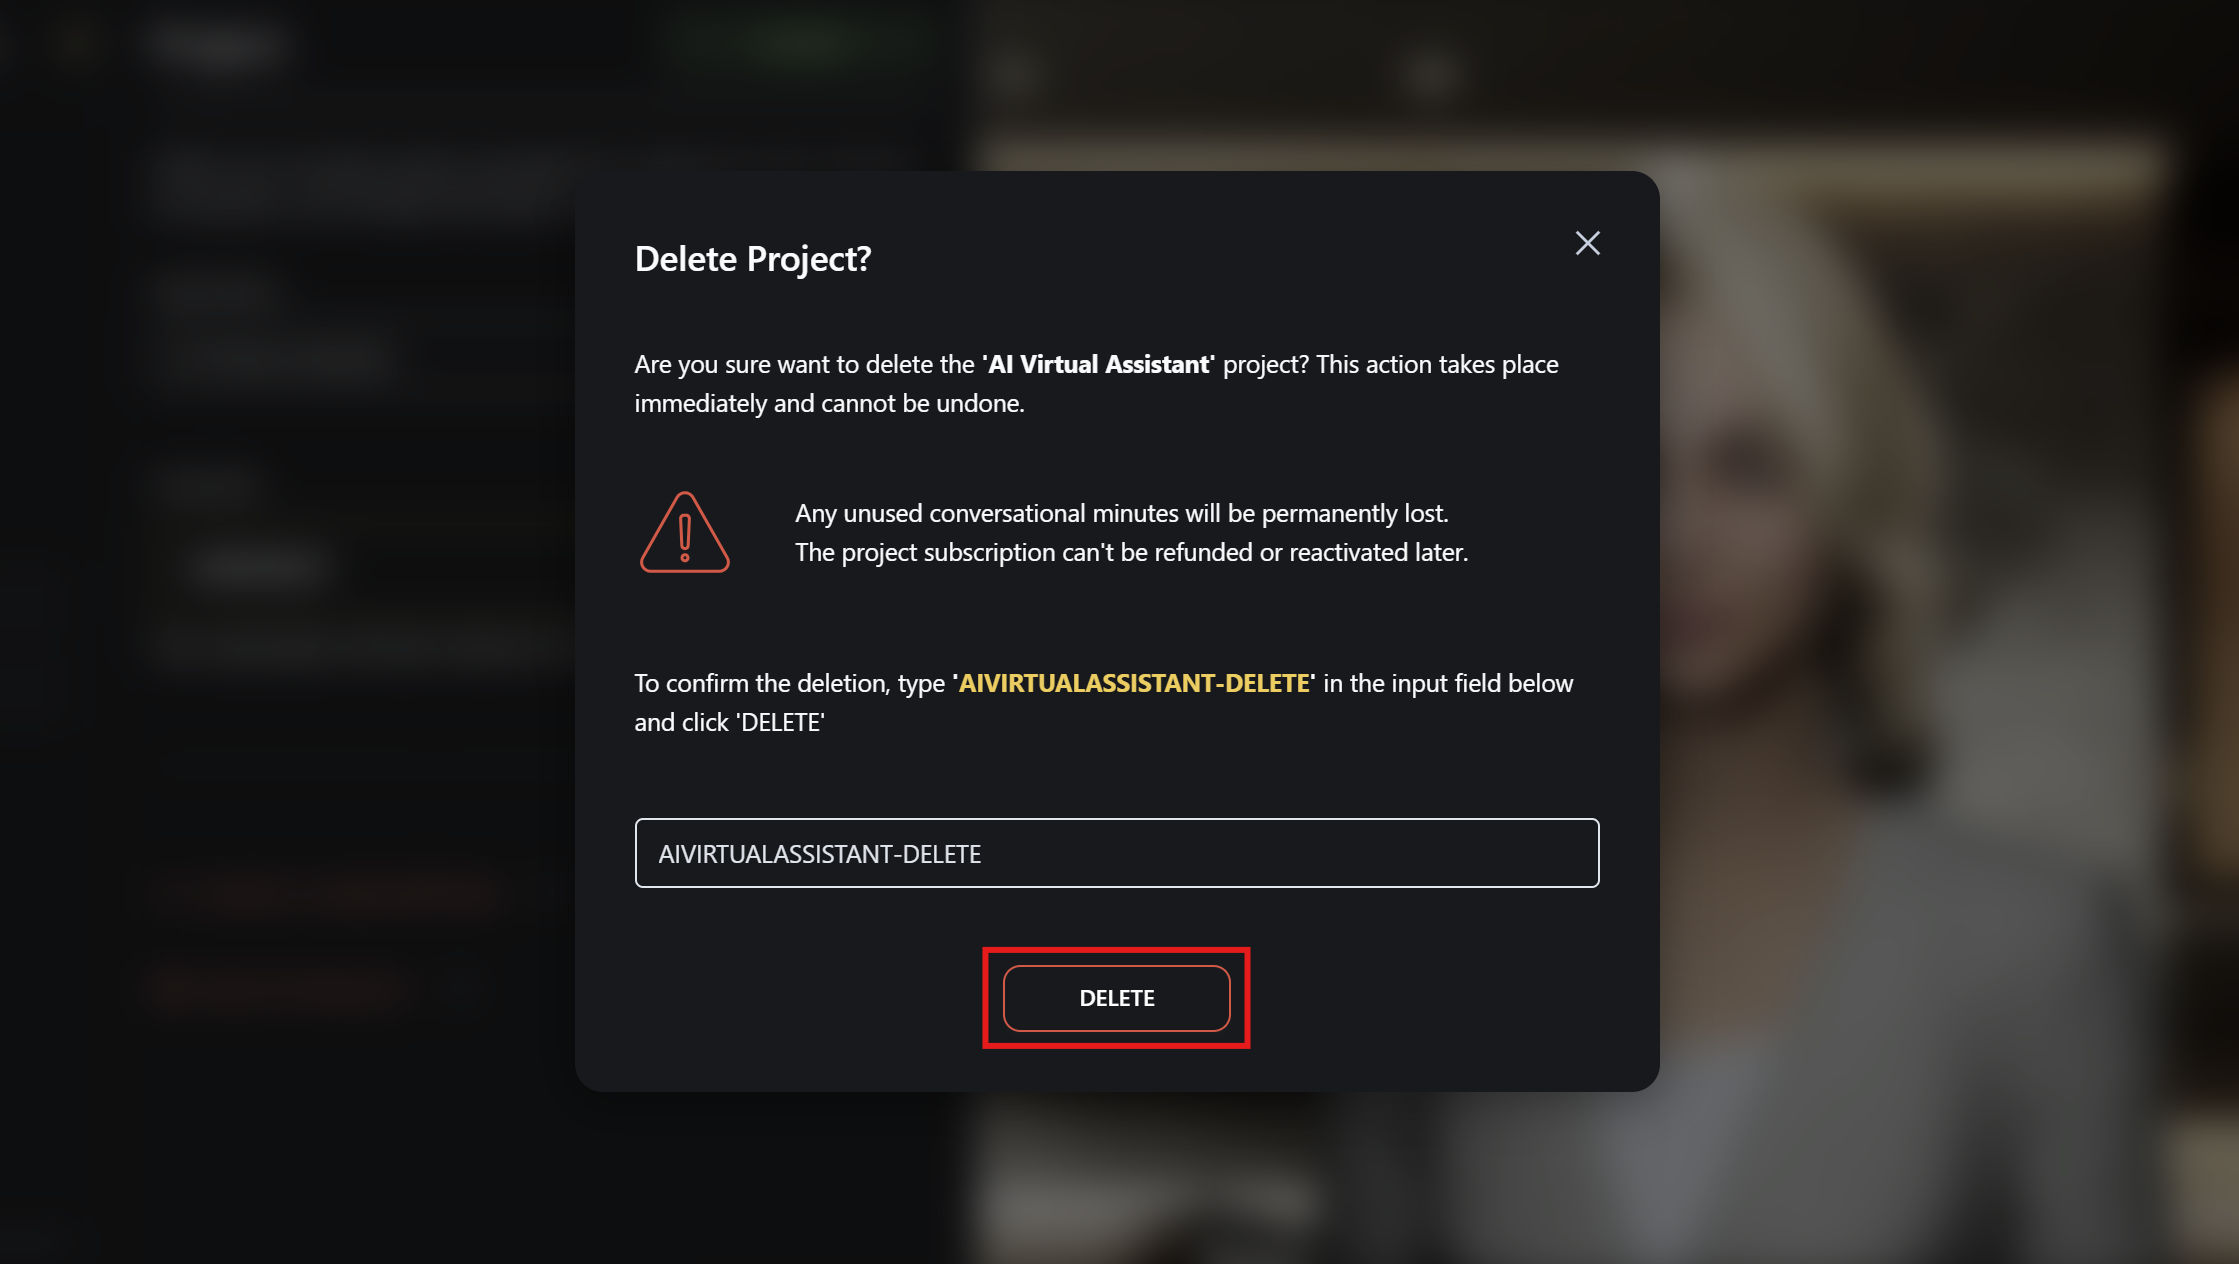
Task: Click the 'Delete Project?' dialog heading
Action: click(x=753, y=259)
